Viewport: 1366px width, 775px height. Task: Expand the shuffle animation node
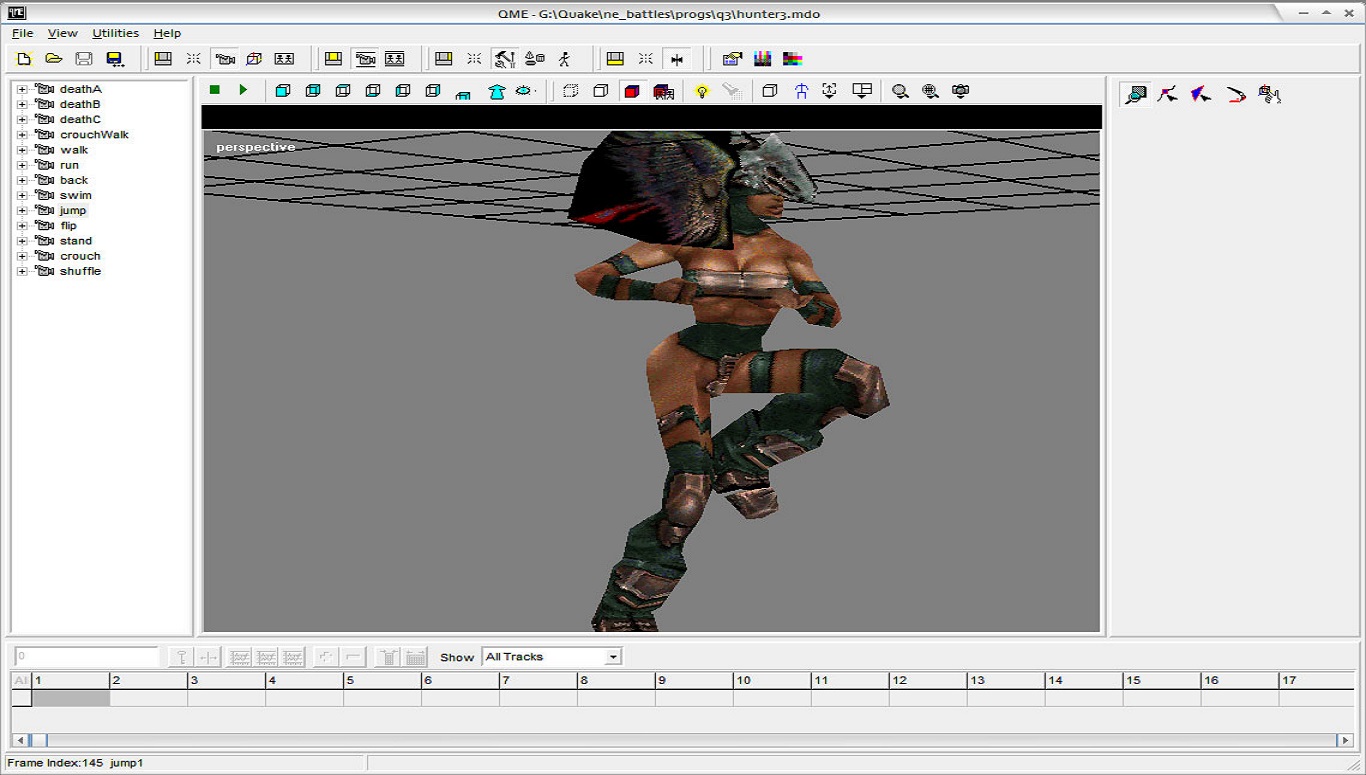point(22,271)
